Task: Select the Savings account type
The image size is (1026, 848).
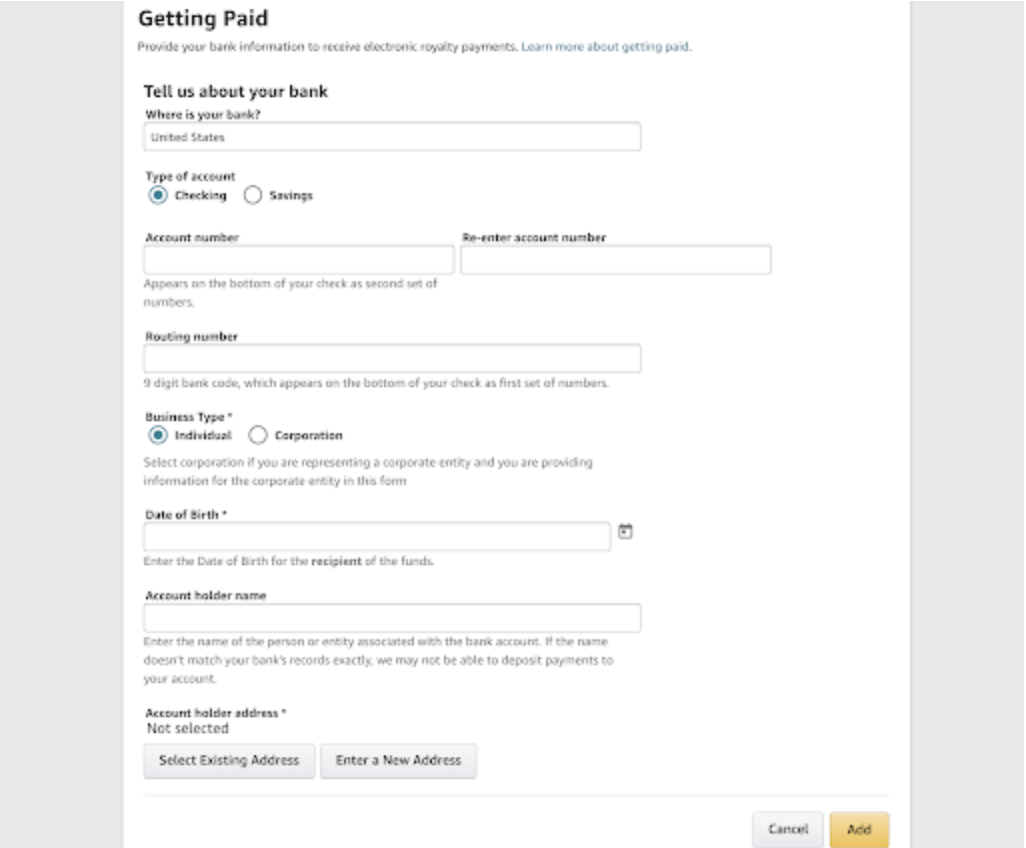Action: click(253, 195)
